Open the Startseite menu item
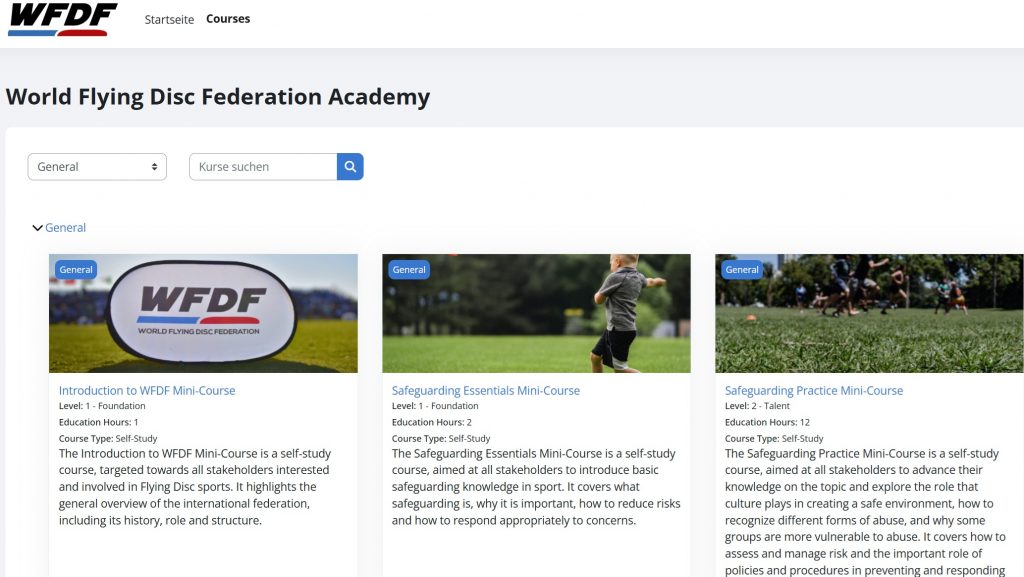 169,20
